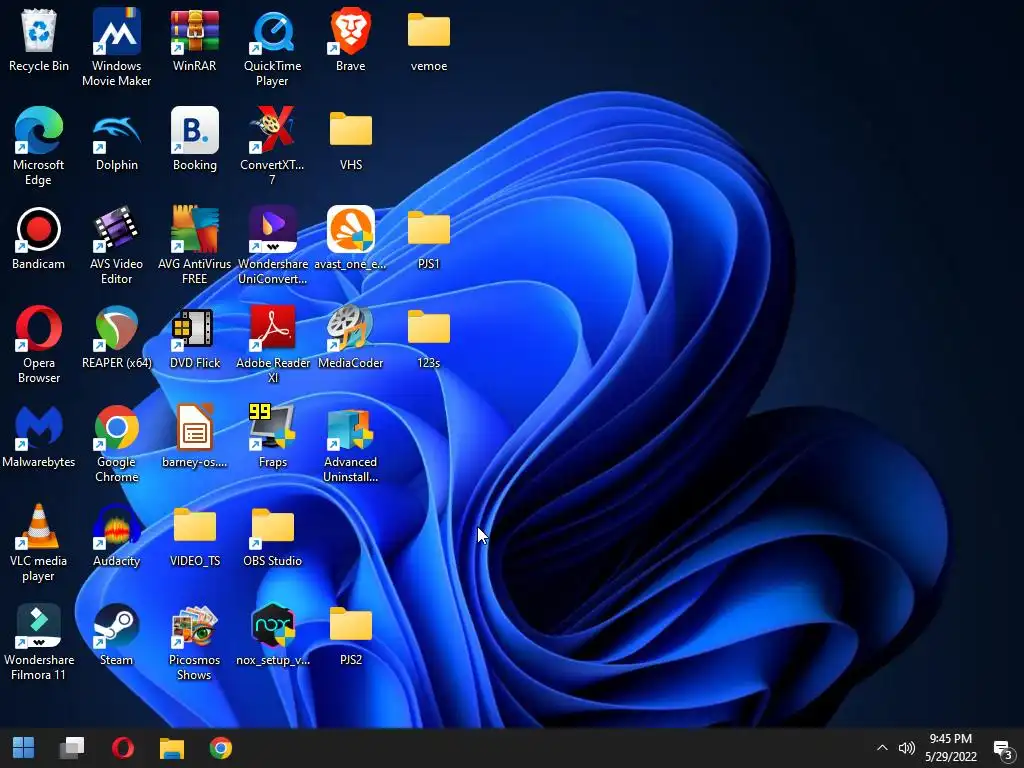The height and width of the screenshot is (768, 1024).
Task: Select the Steam shortcut
Action: [116, 636]
